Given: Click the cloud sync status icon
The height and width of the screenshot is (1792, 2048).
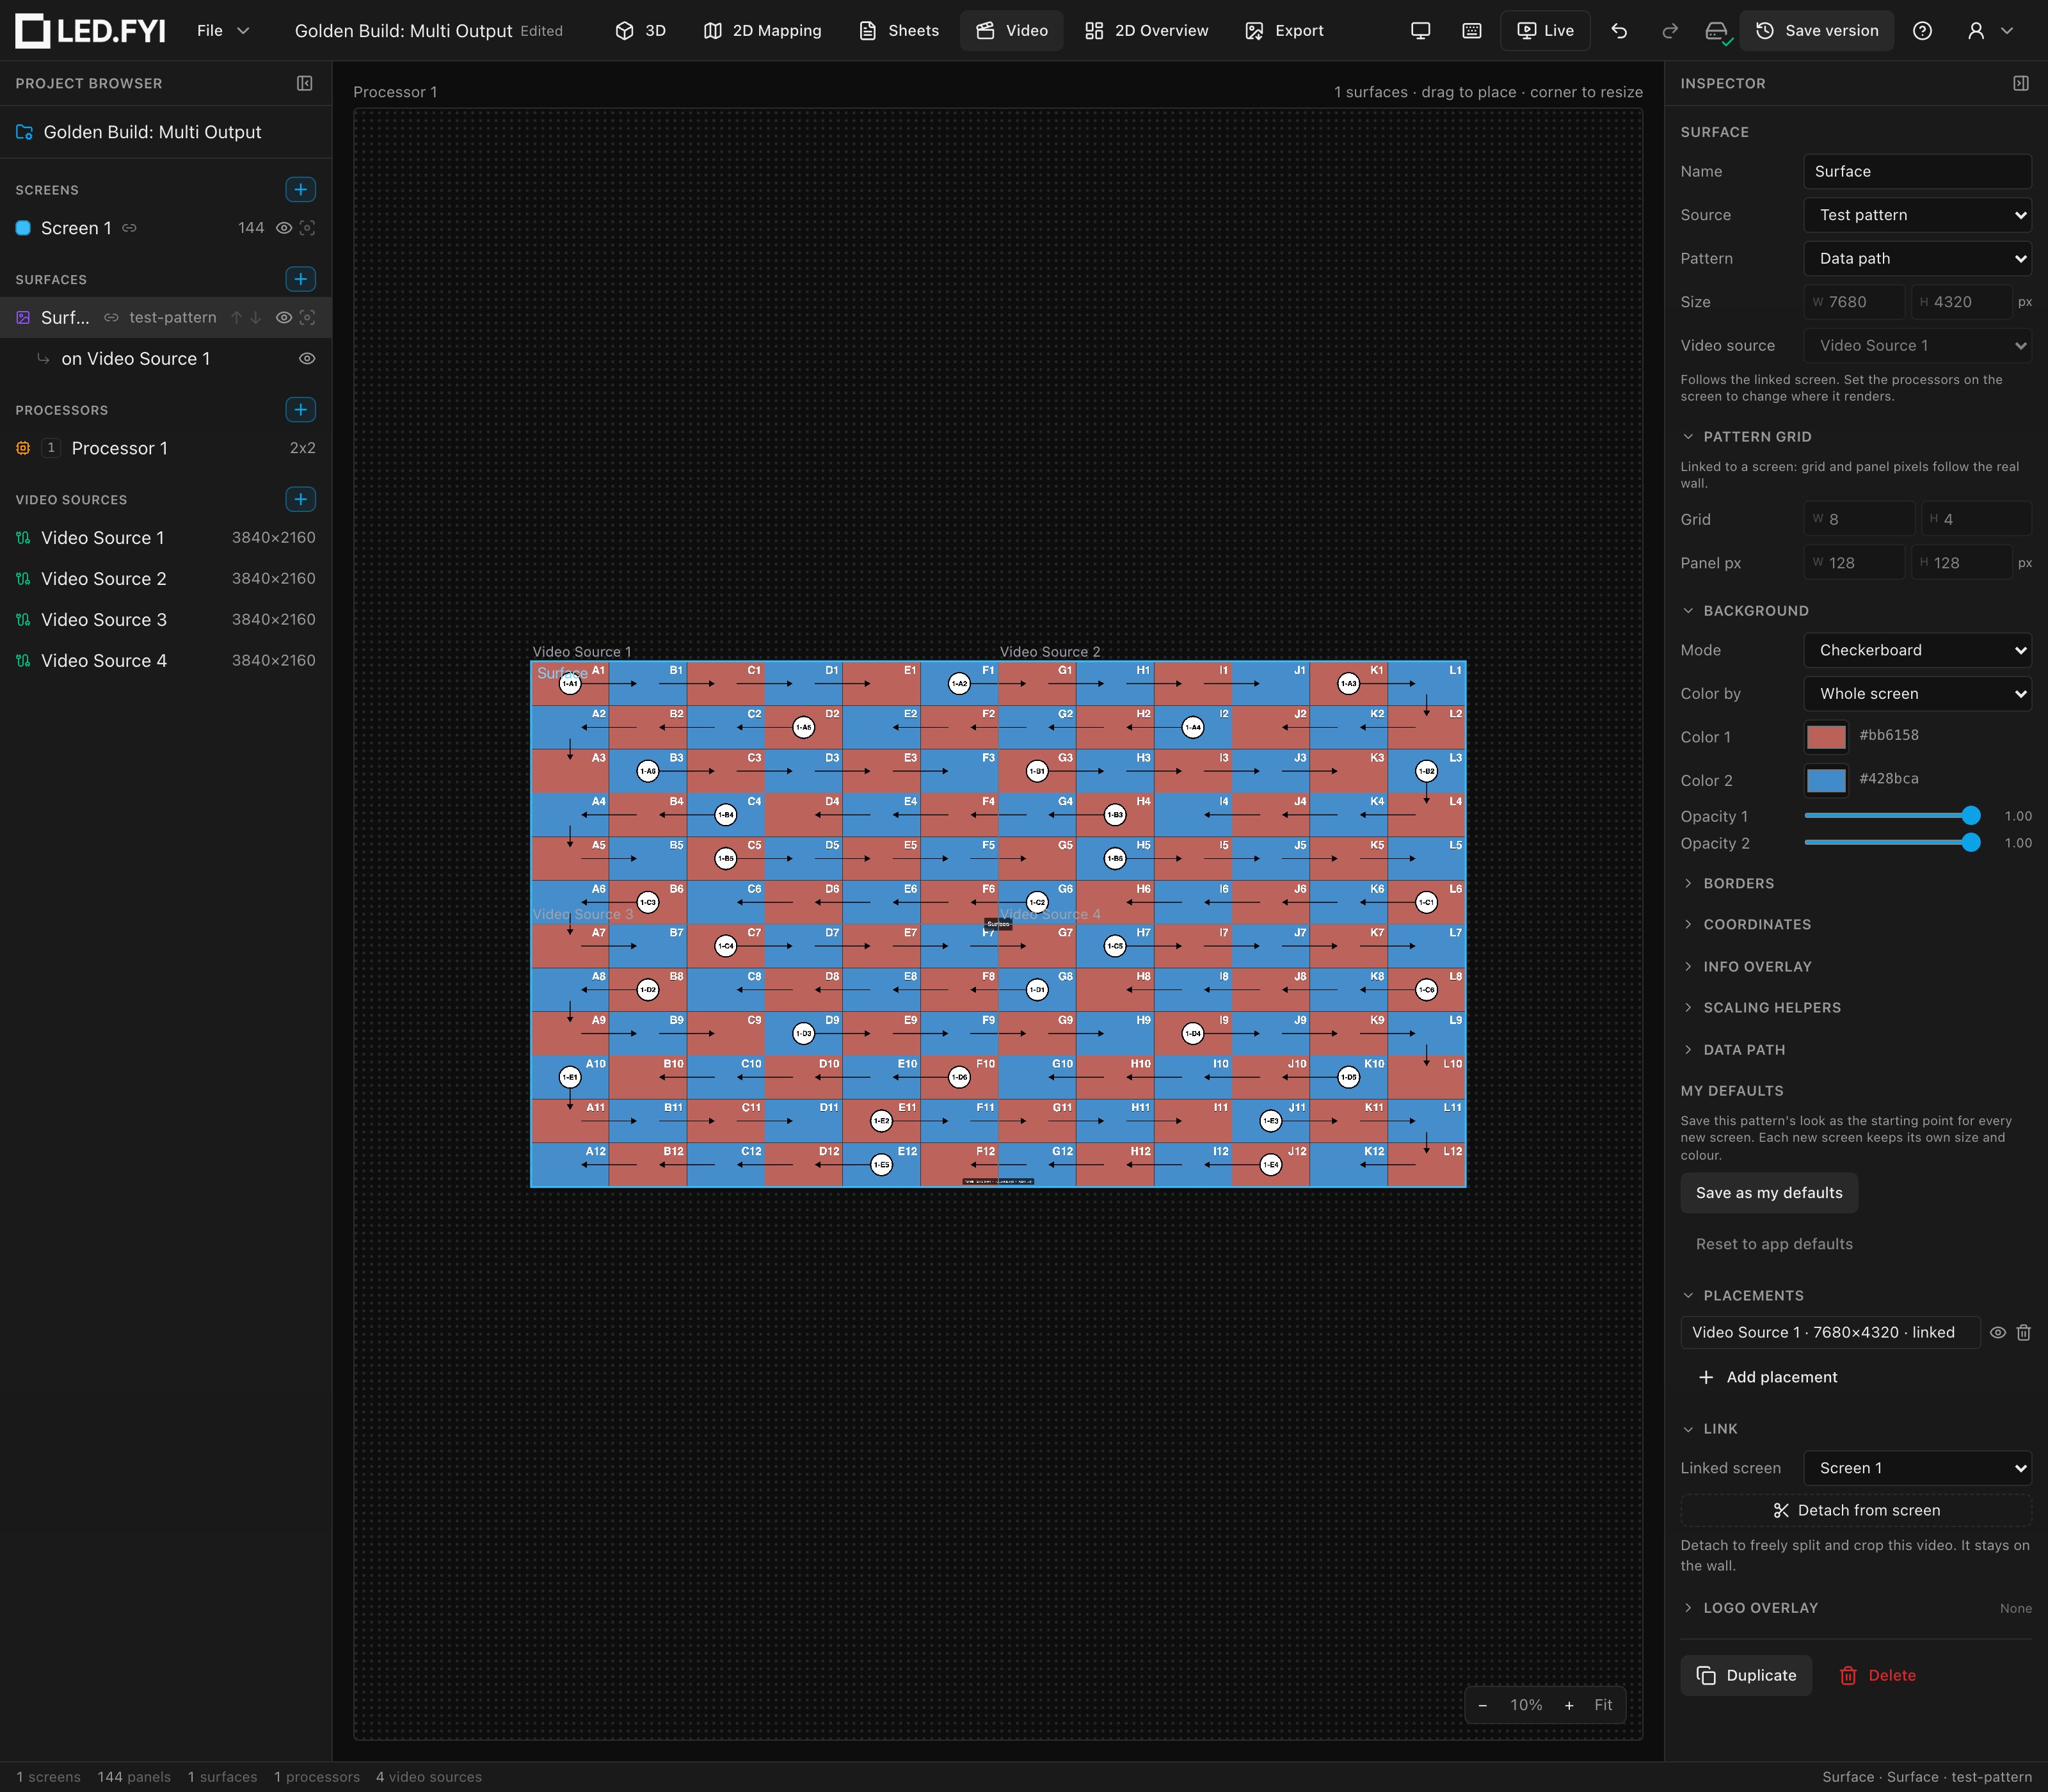Looking at the screenshot, I should coord(1717,31).
